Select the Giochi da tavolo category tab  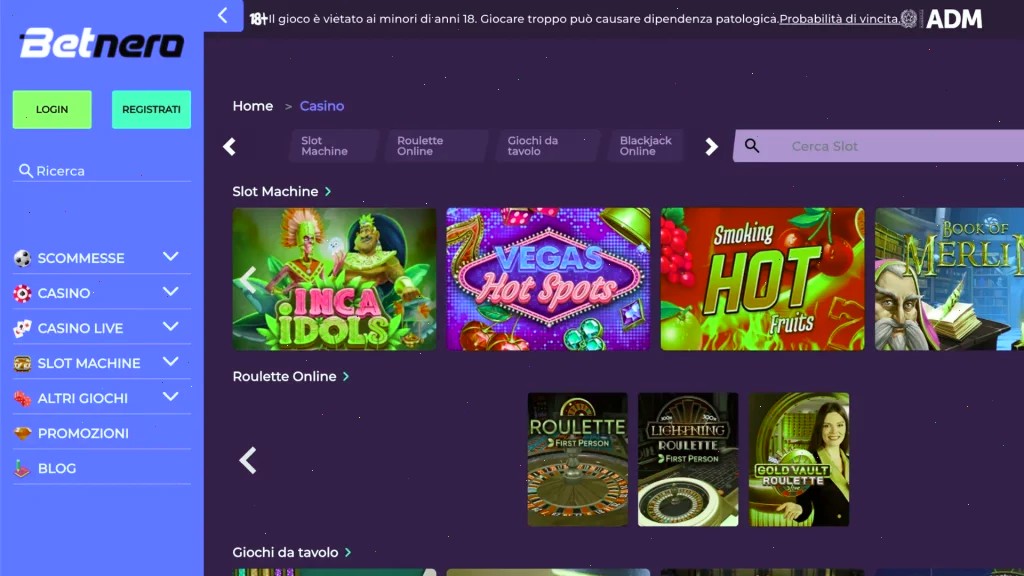pos(547,146)
